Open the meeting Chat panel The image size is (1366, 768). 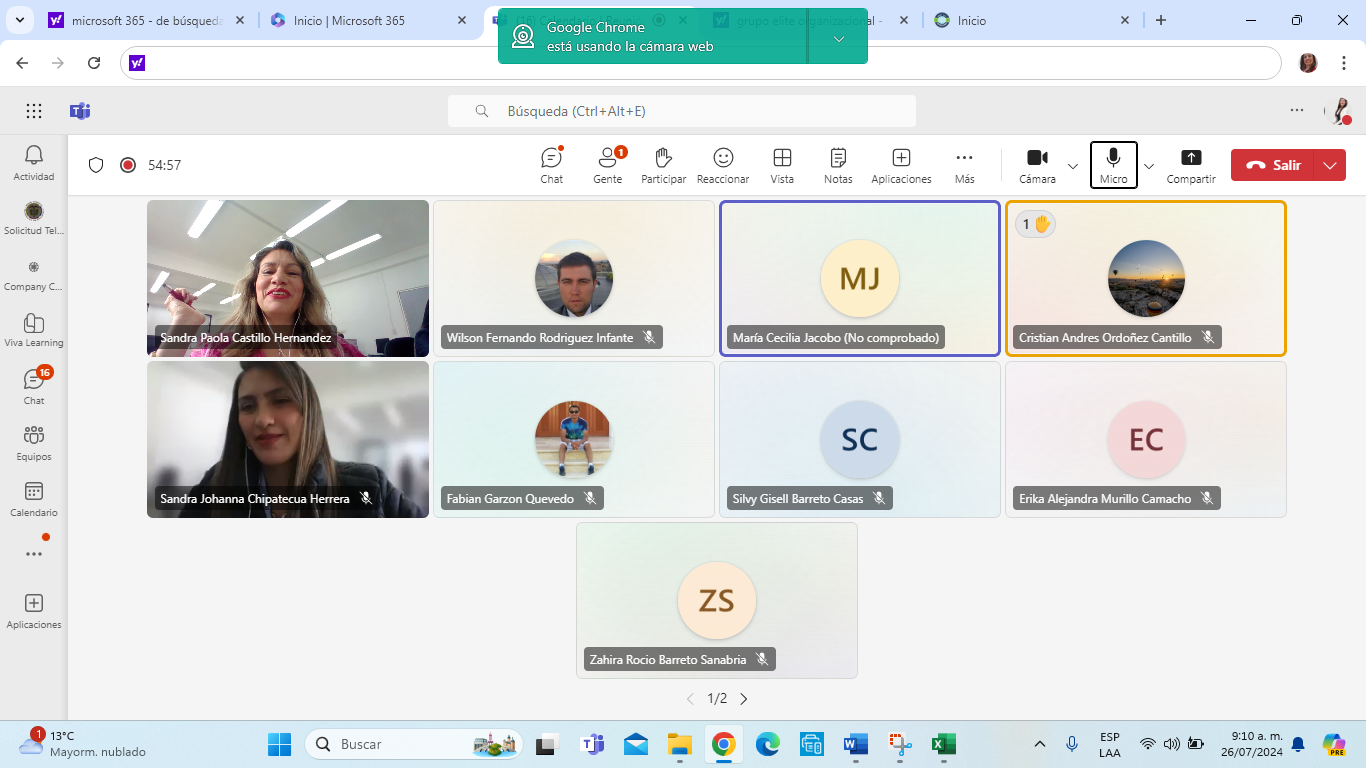(x=551, y=165)
